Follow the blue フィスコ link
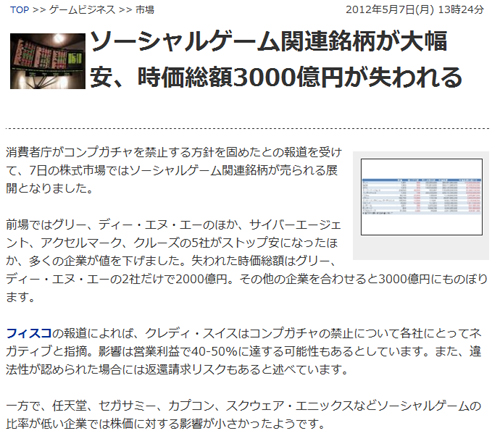 [x=29, y=333]
